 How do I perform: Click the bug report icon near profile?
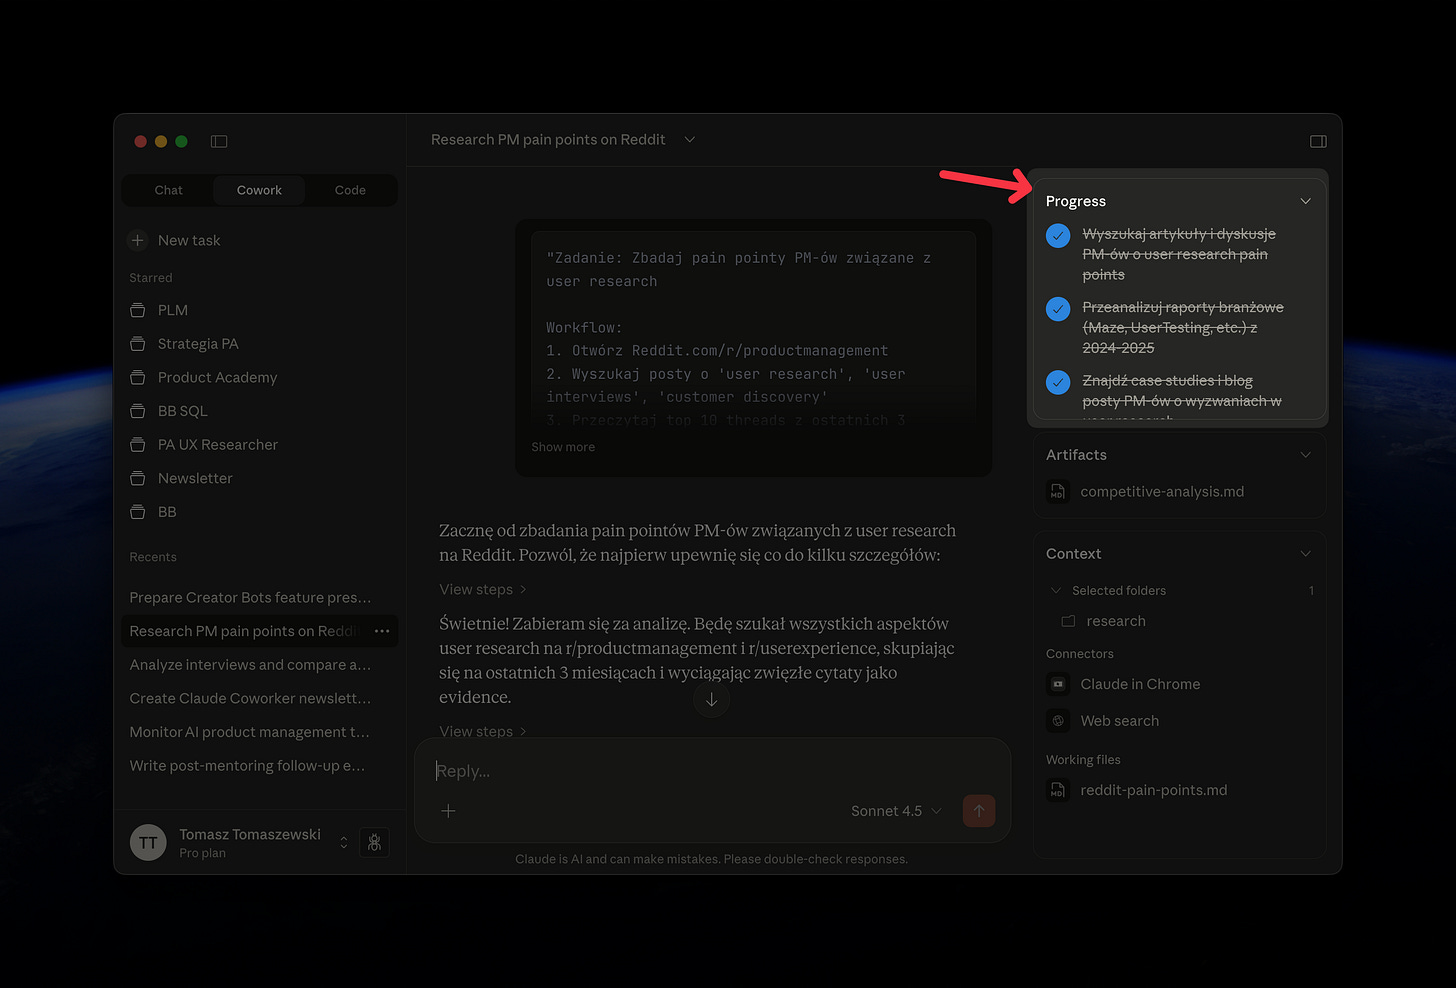(x=374, y=843)
